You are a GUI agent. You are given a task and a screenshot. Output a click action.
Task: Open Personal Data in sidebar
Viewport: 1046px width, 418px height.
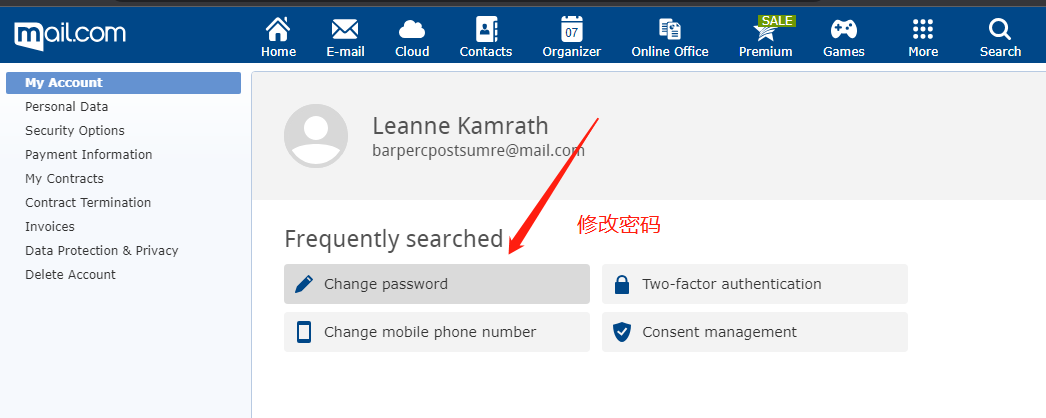(67, 107)
